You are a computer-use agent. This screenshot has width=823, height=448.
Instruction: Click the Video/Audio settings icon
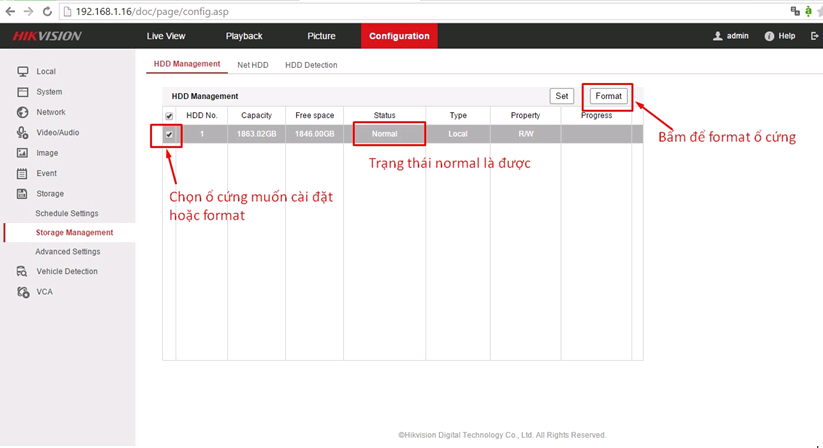point(22,133)
